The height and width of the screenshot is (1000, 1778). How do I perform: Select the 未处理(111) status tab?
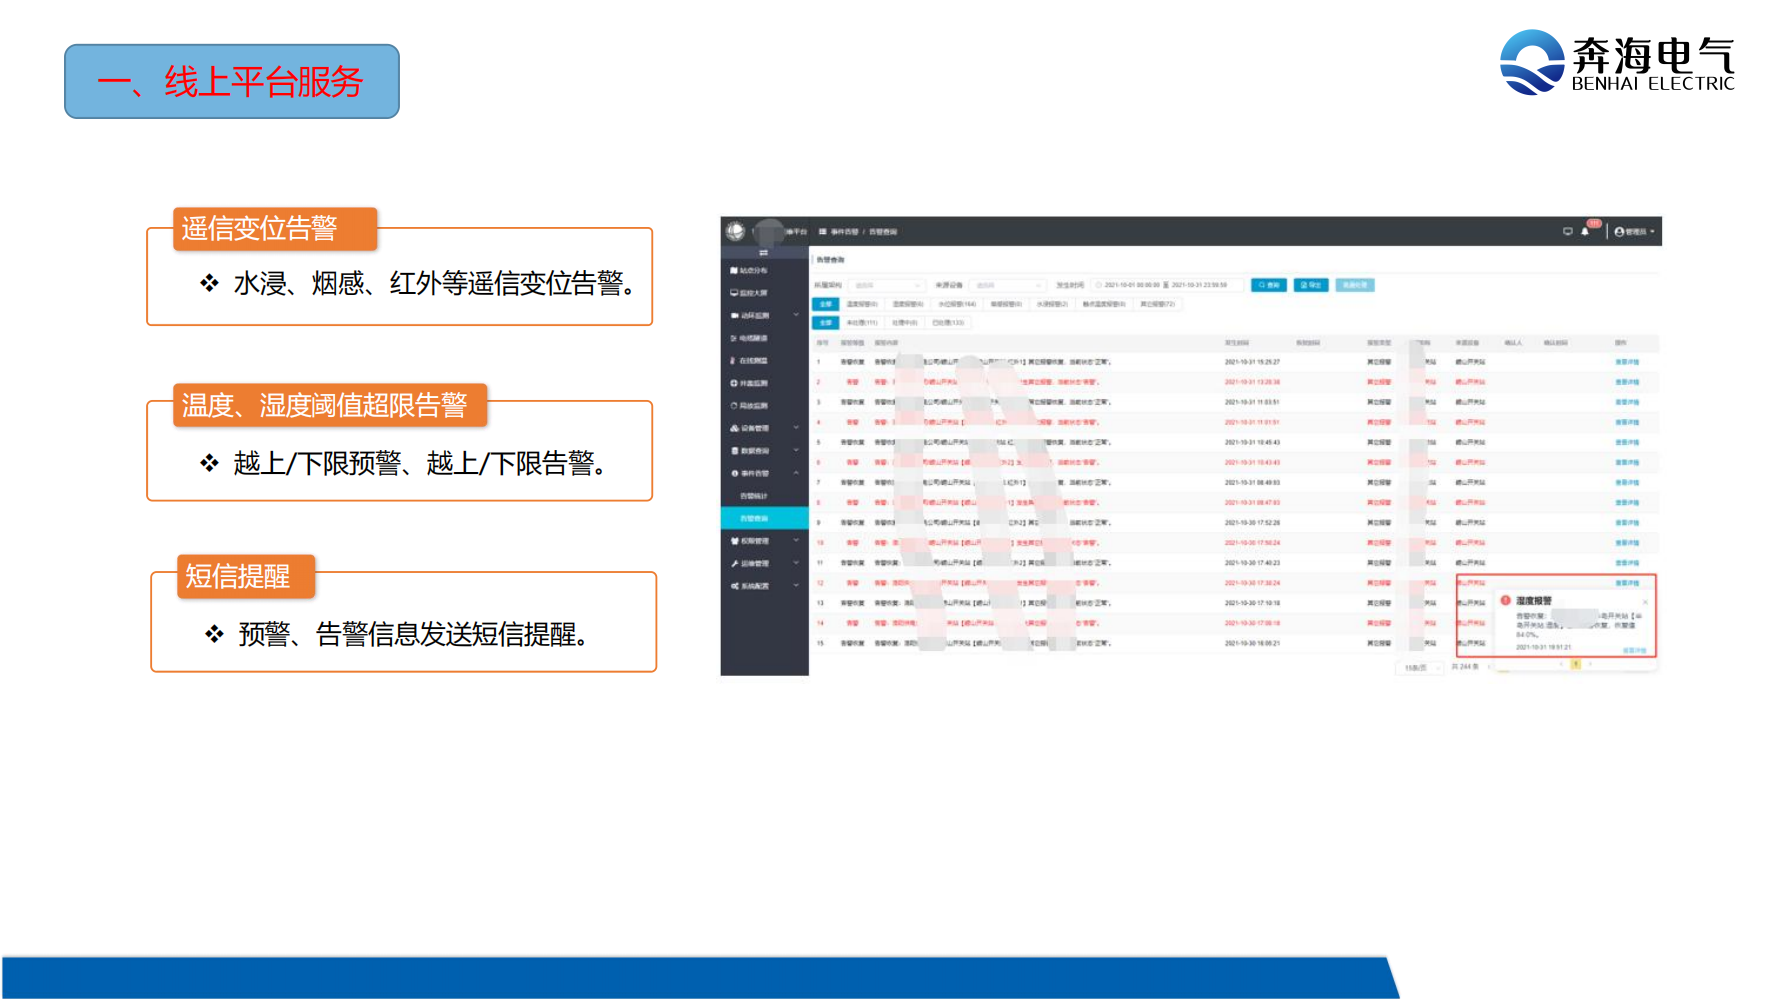coord(862,323)
